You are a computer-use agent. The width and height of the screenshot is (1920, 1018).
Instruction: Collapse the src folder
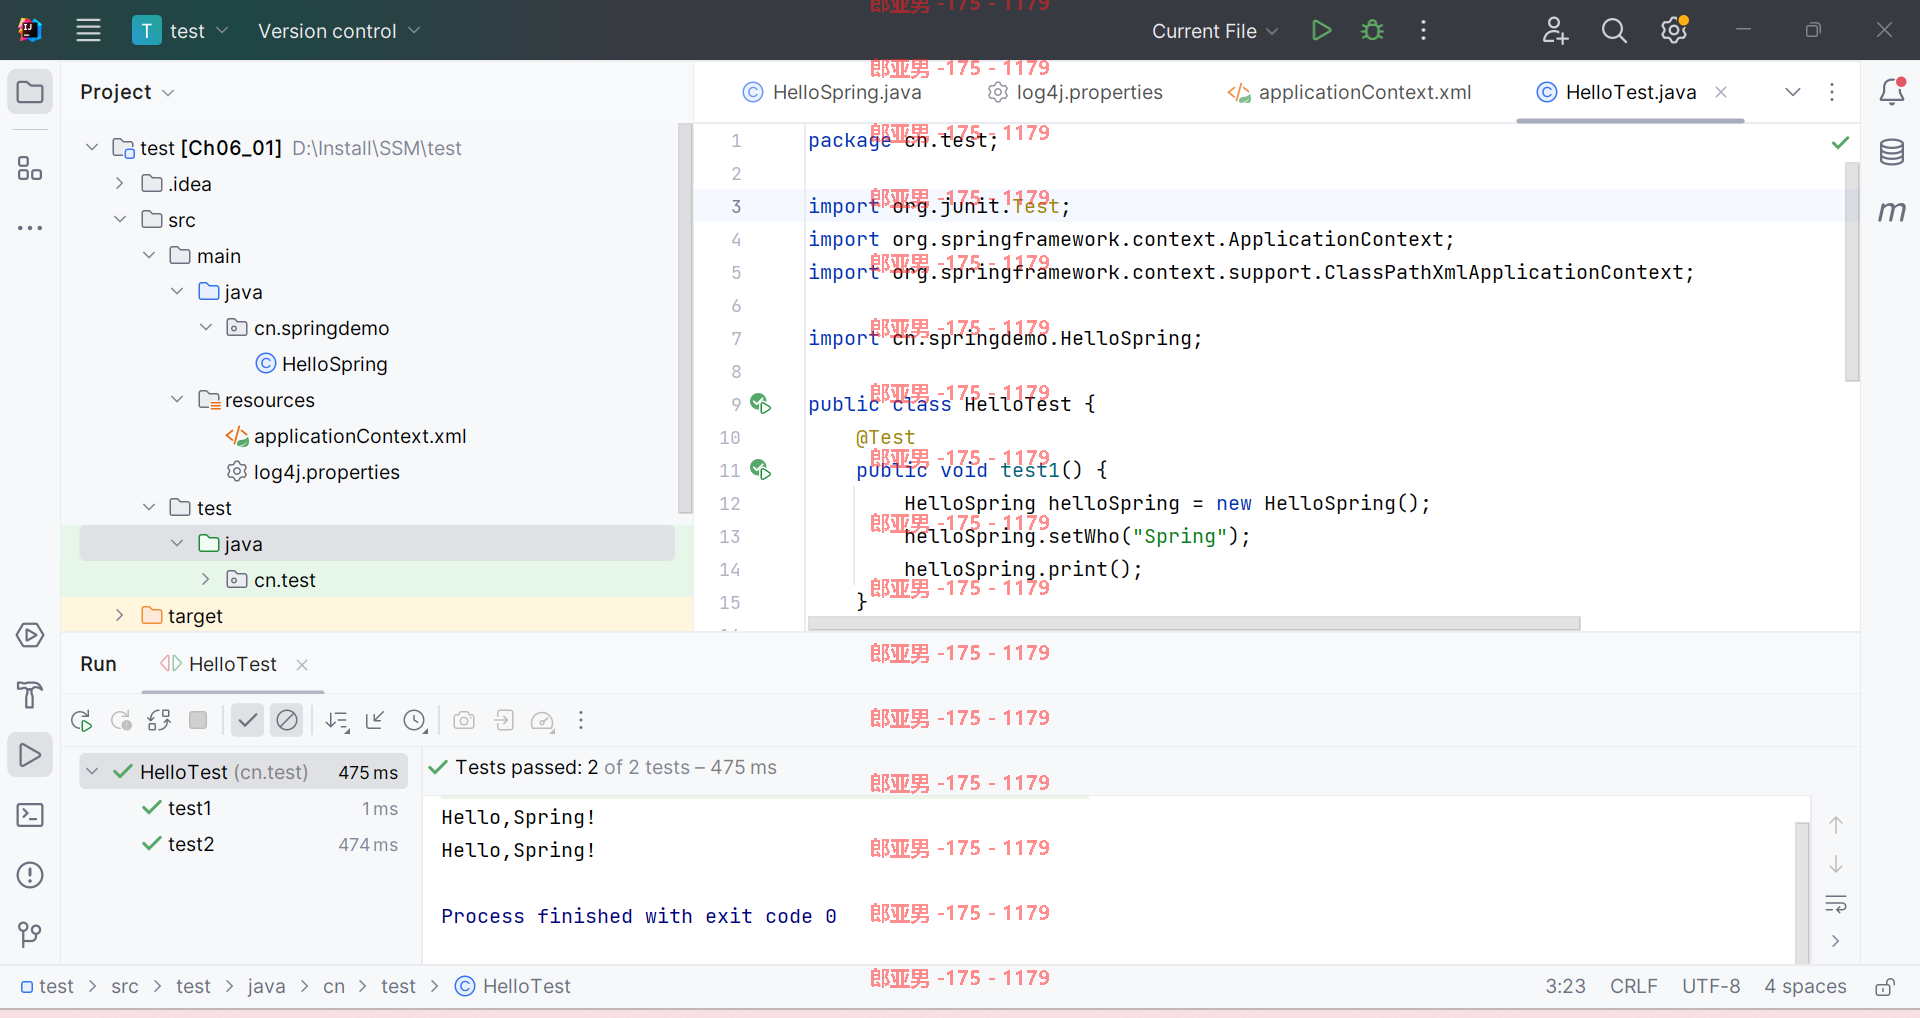tap(119, 220)
